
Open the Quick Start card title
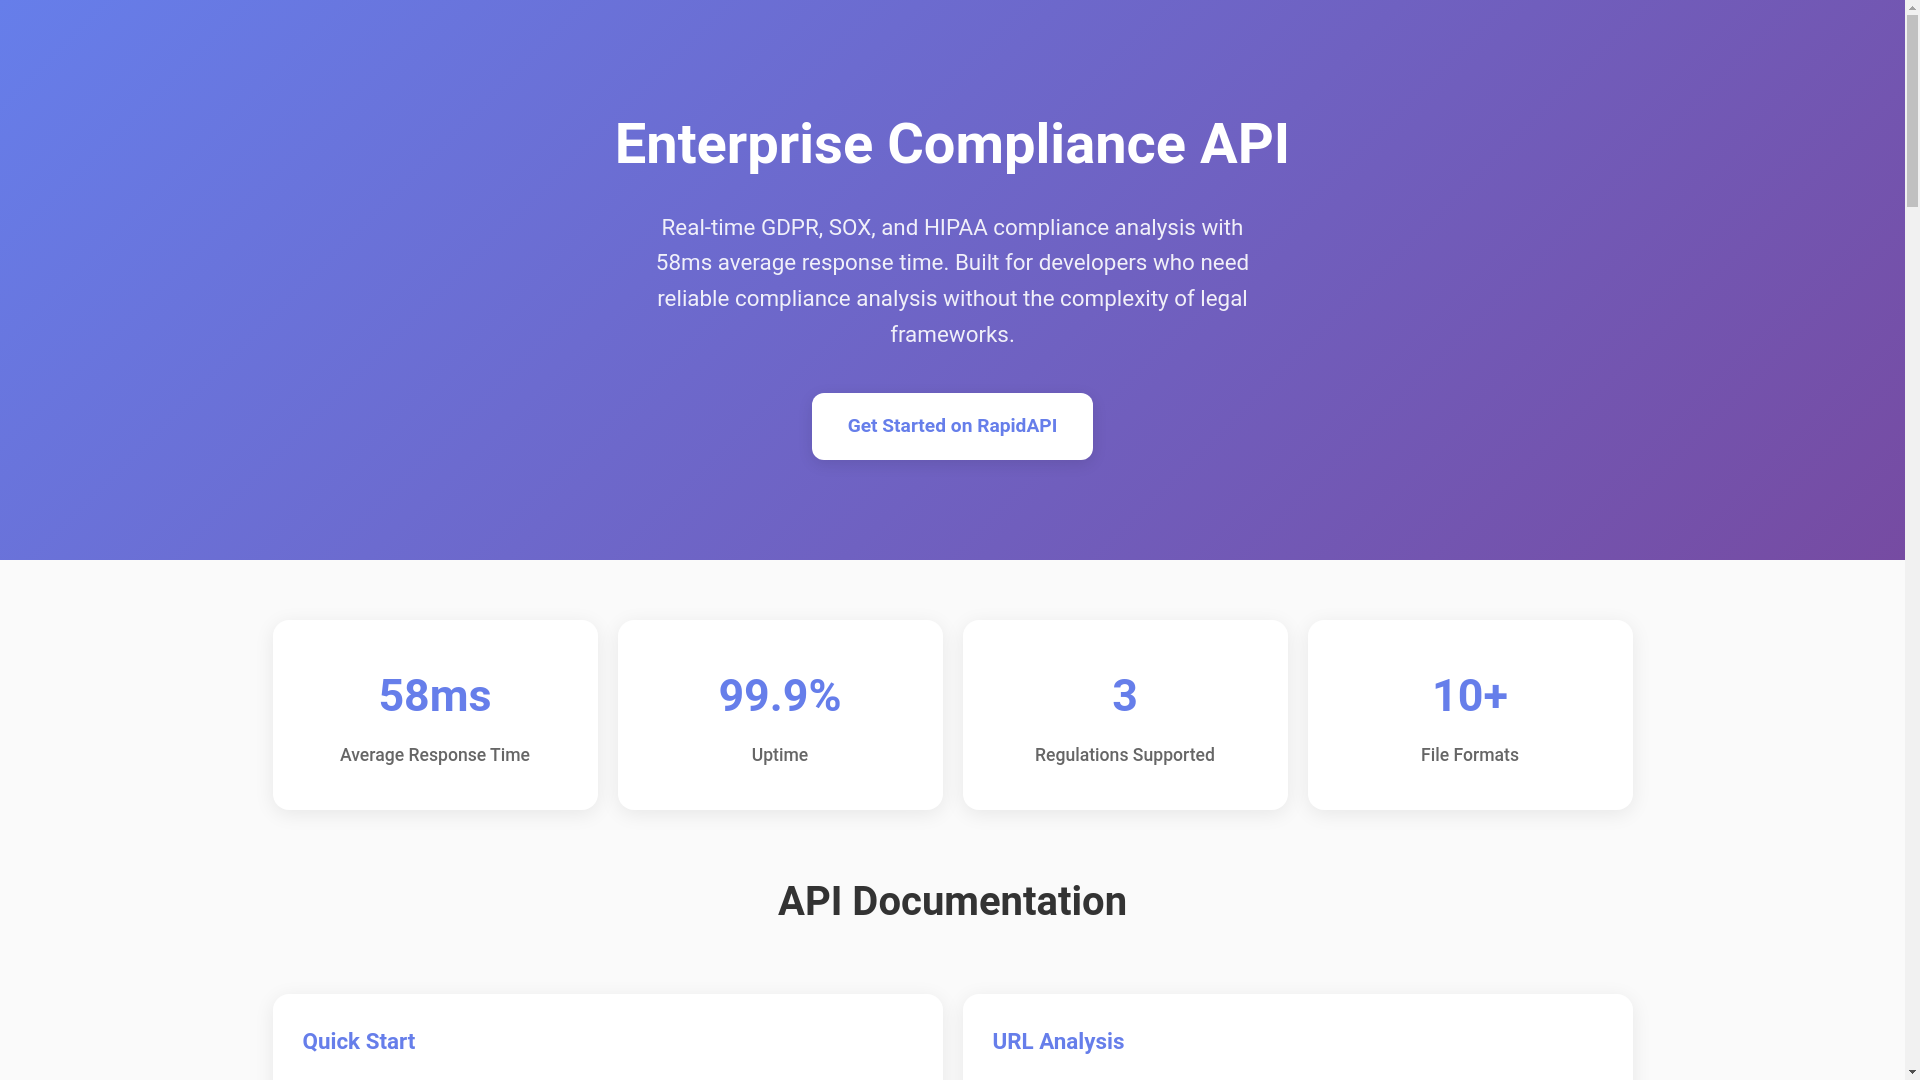coord(359,1042)
